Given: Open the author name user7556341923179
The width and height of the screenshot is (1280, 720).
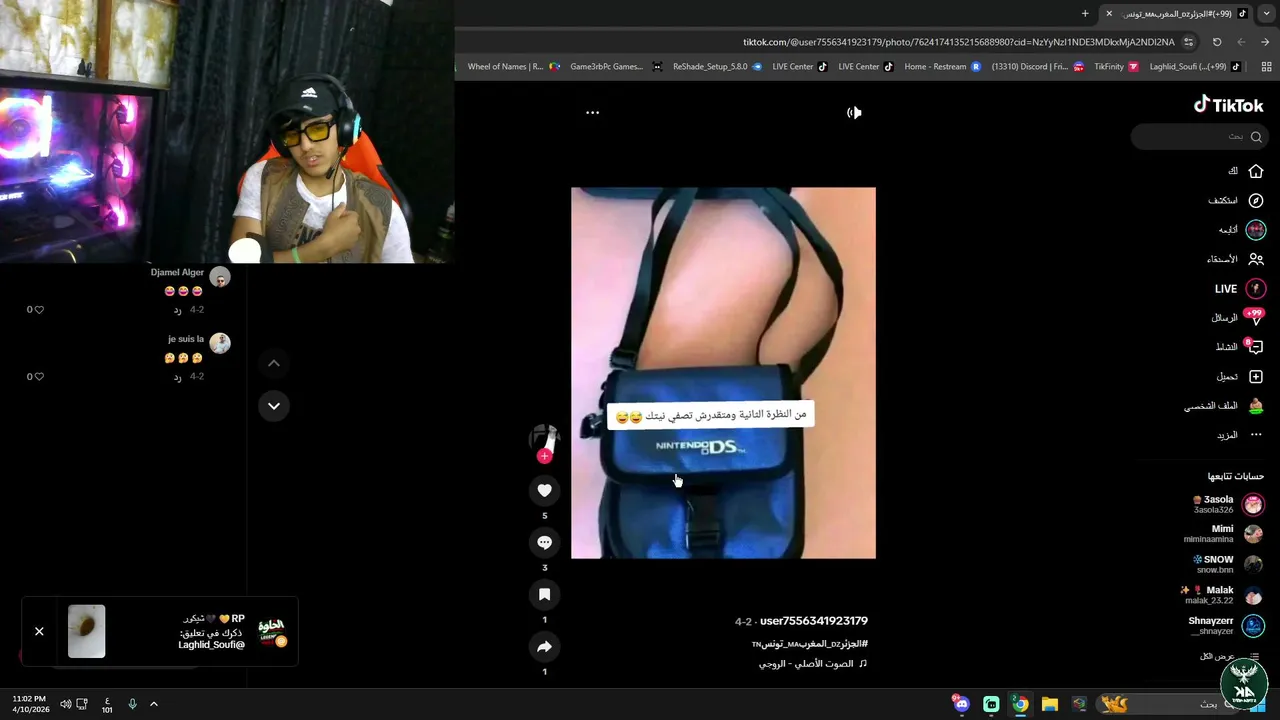Looking at the screenshot, I should pyautogui.click(x=814, y=621).
